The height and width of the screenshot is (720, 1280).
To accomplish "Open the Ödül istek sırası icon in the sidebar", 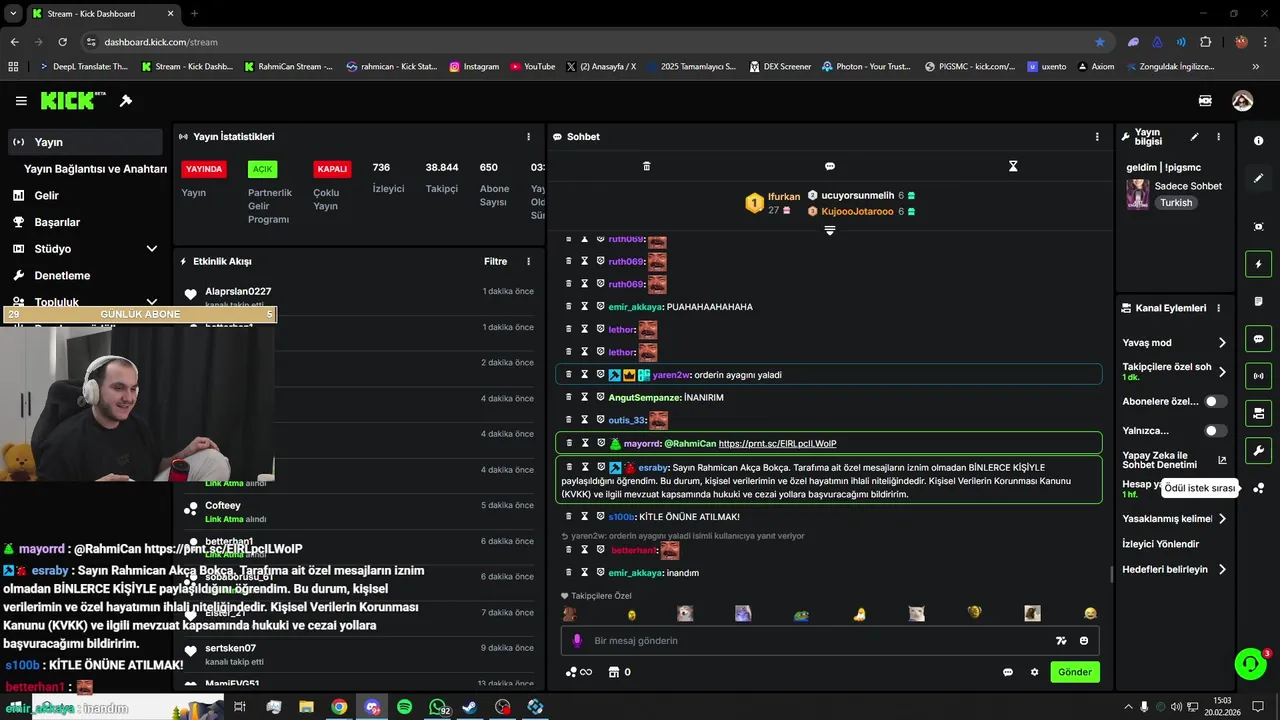I will pos(1258,488).
